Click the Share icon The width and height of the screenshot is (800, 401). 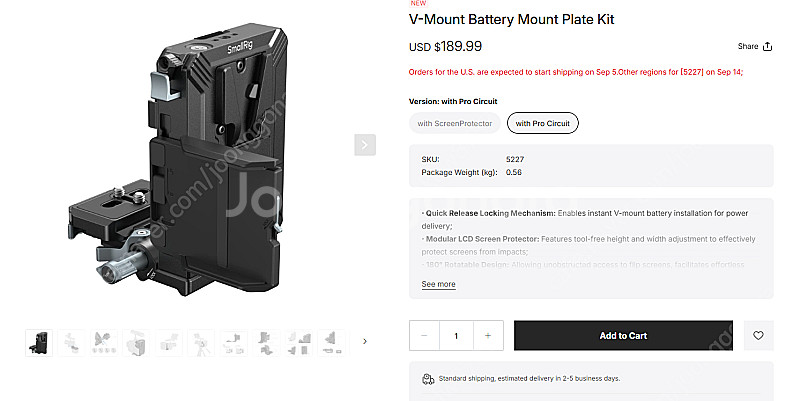tap(768, 46)
